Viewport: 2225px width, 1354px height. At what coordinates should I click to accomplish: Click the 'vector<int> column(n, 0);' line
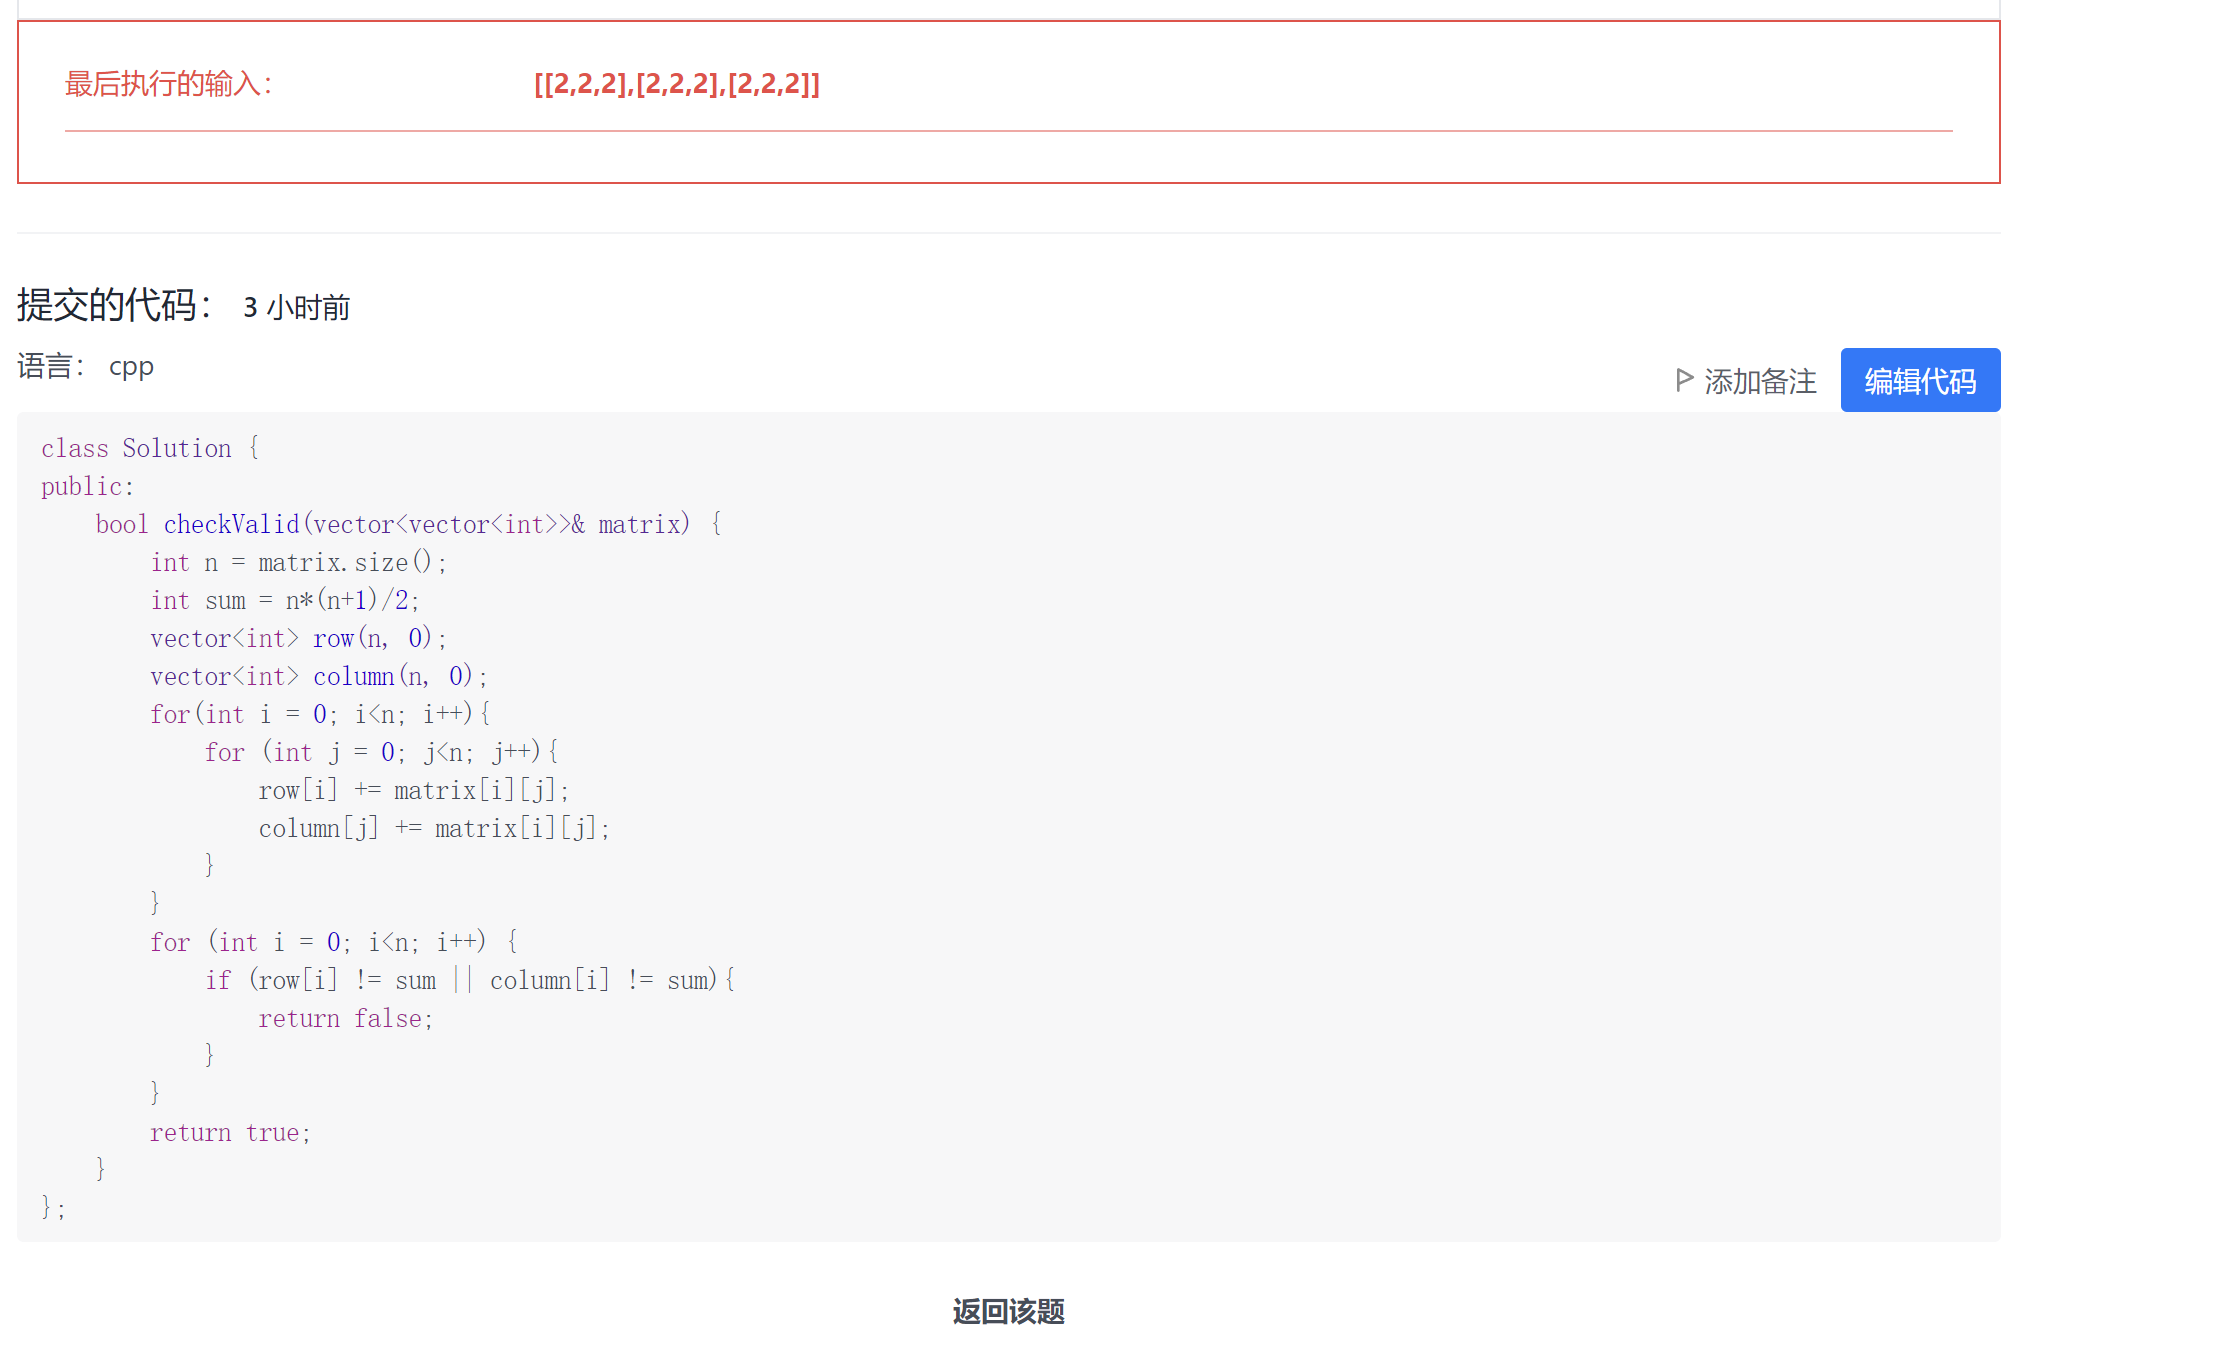coord(318,676)
